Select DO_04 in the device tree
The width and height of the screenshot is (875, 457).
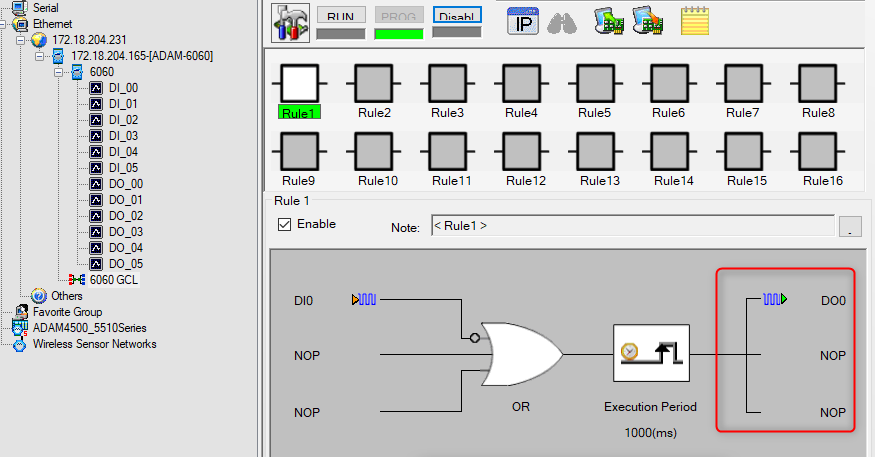[x=126, y=248]
